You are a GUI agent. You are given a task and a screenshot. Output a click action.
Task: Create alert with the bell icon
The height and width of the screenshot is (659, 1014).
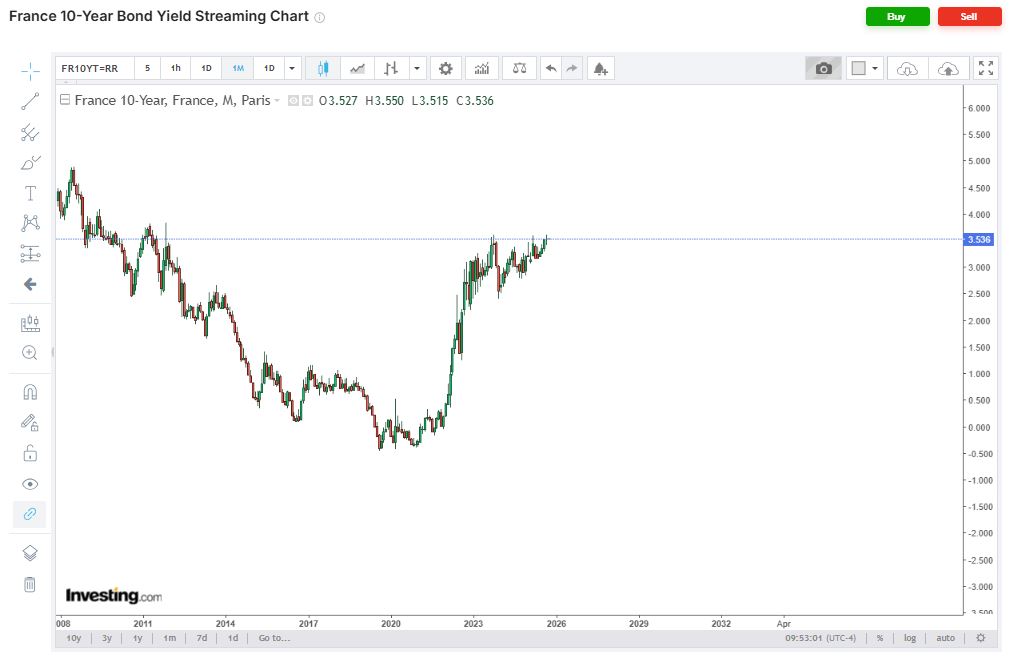coord(601,68)
